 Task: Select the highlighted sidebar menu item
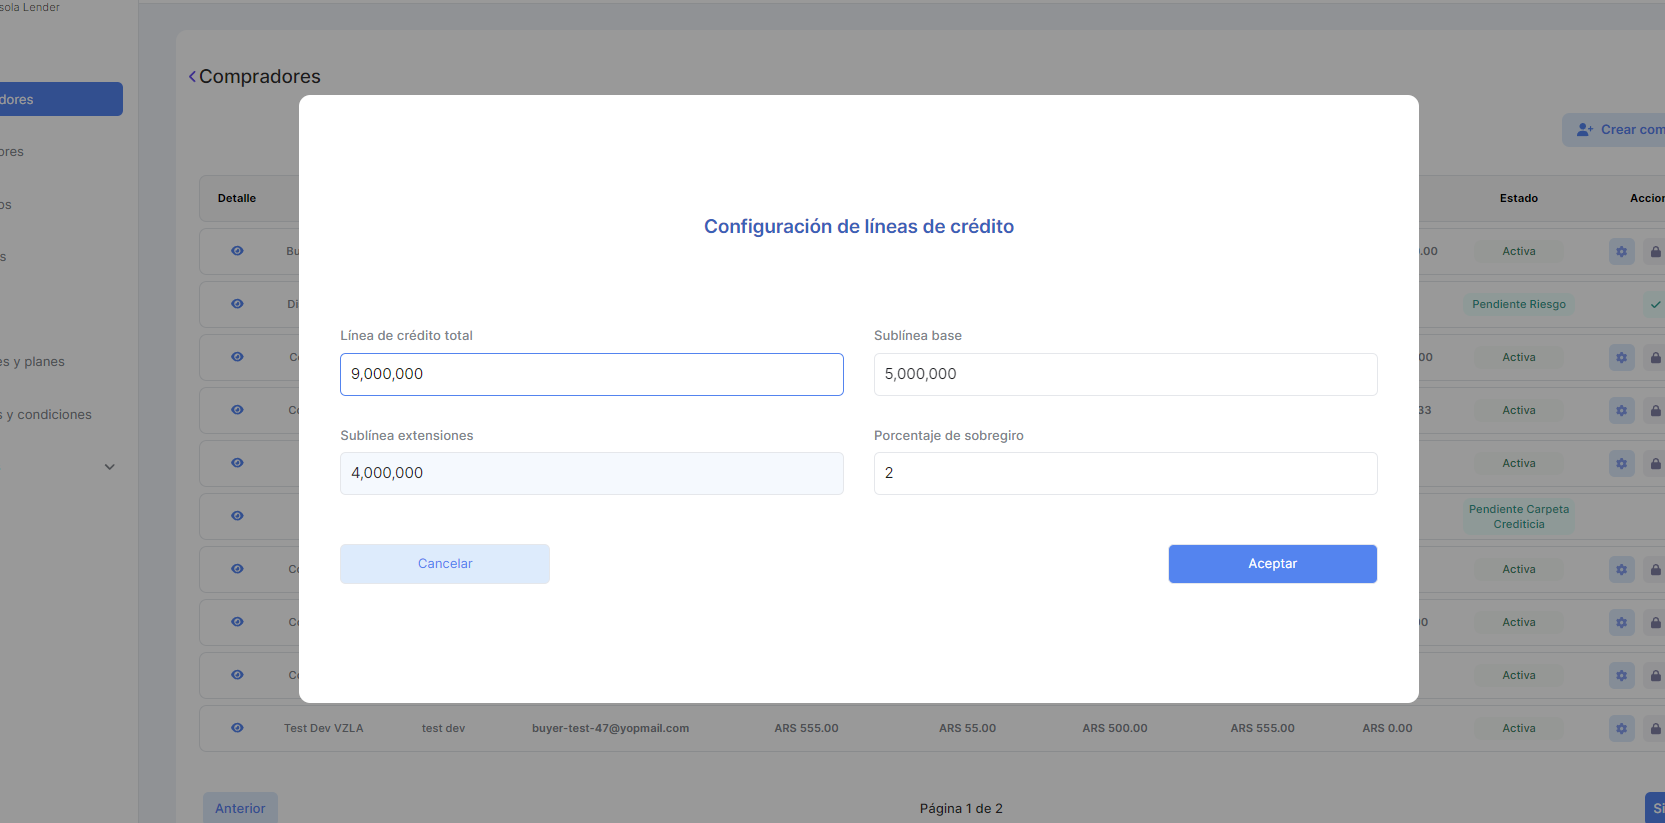[60, 99]
